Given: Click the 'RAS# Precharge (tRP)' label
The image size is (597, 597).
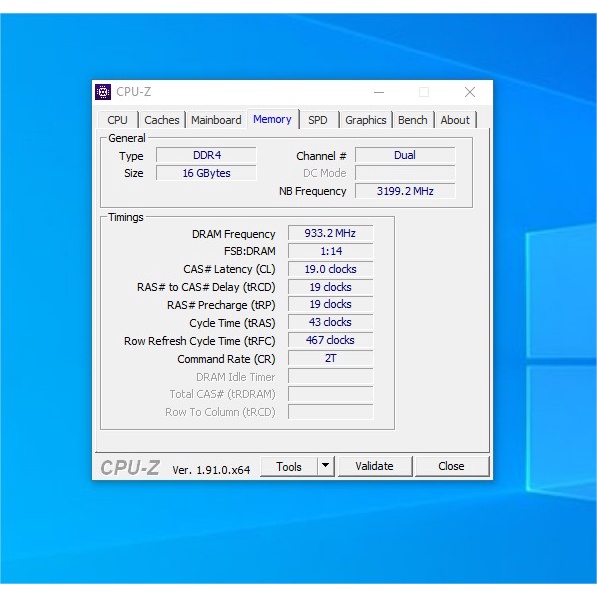Looking at the screenshot, I should click(221, 305).
